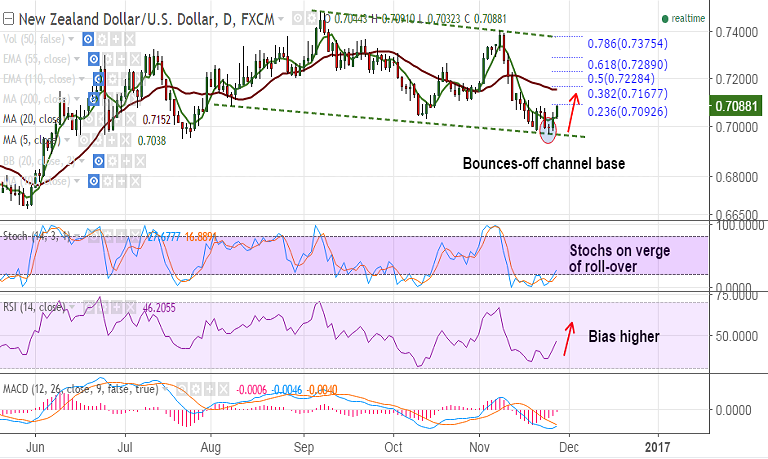Click the MACD histogram value -0.0006
The width and height of the screenshot is (768, 459).
coord(252,389)
